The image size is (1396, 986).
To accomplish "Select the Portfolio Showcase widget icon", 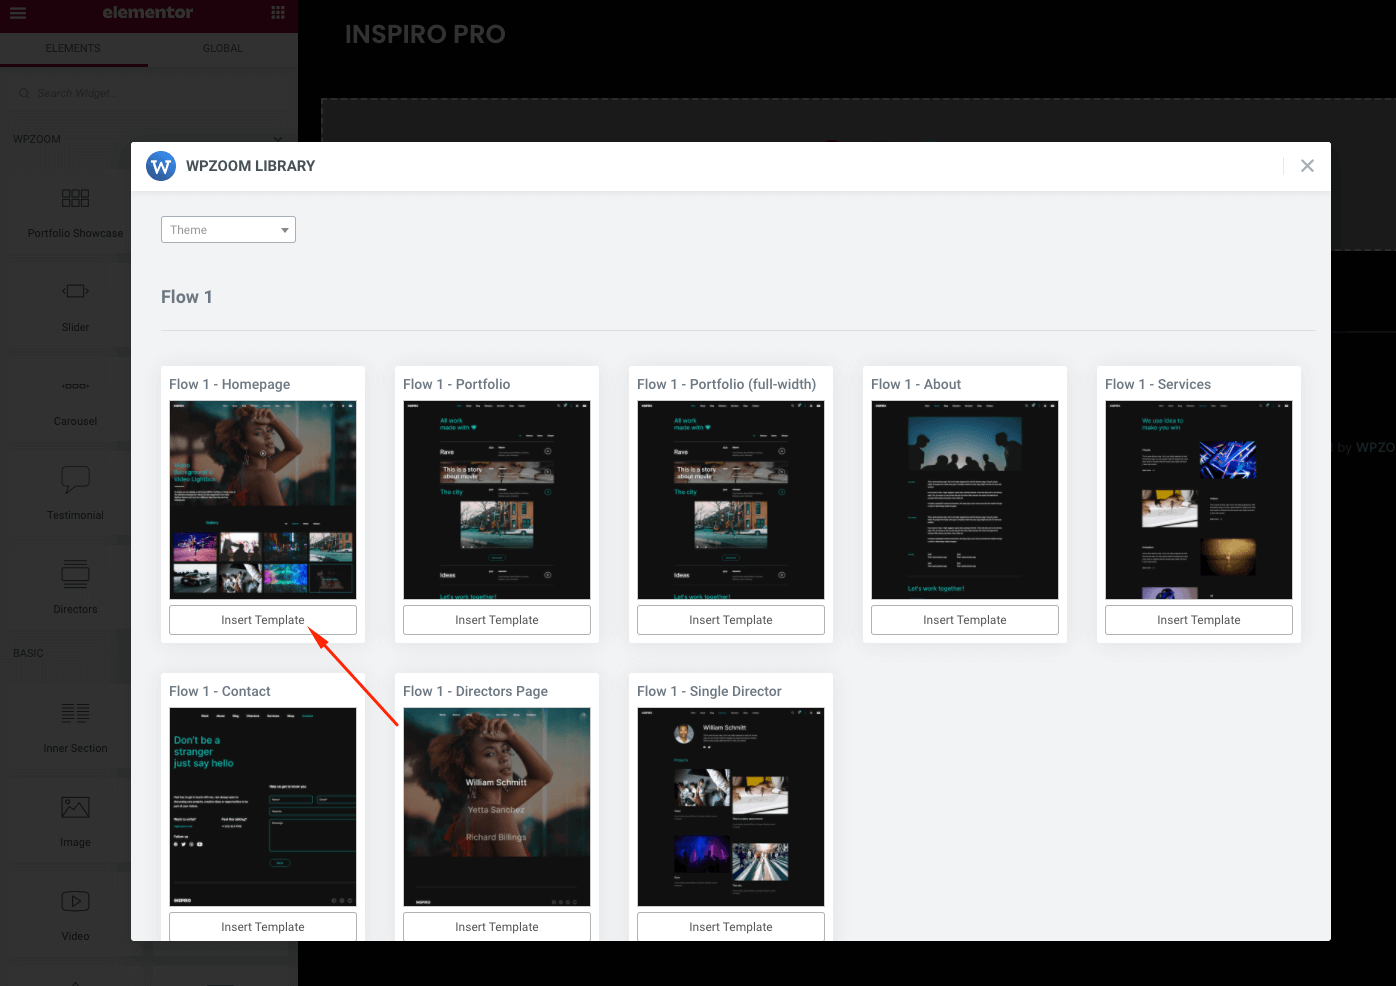I will (x=76, y=198).
